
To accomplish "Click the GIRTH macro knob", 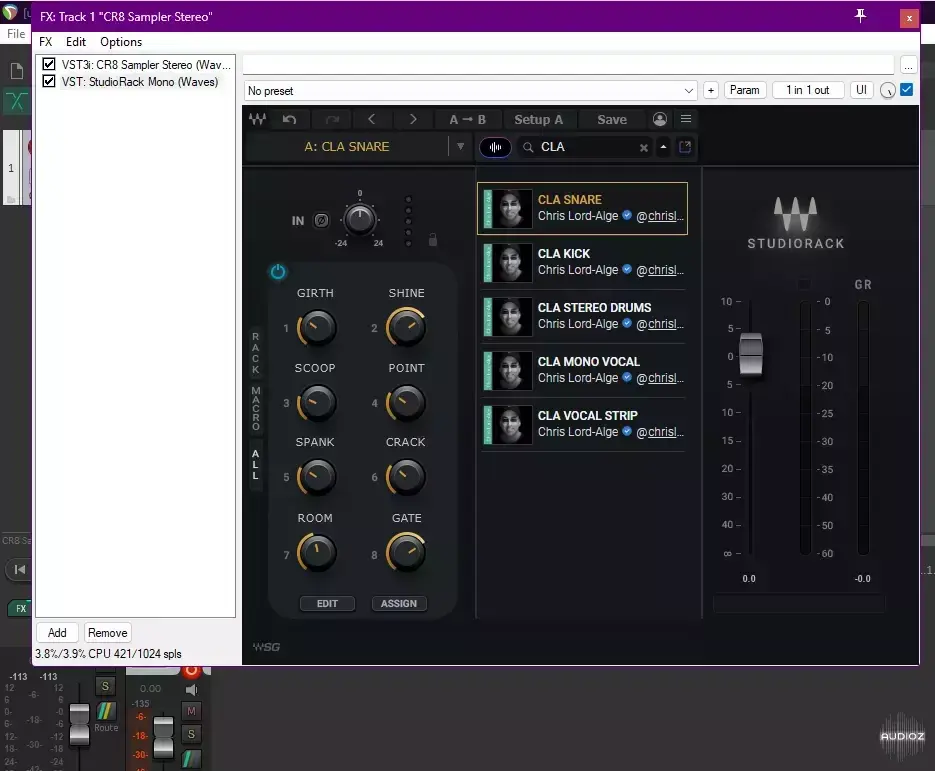I will pyautogui.click(x=317, y=327).
